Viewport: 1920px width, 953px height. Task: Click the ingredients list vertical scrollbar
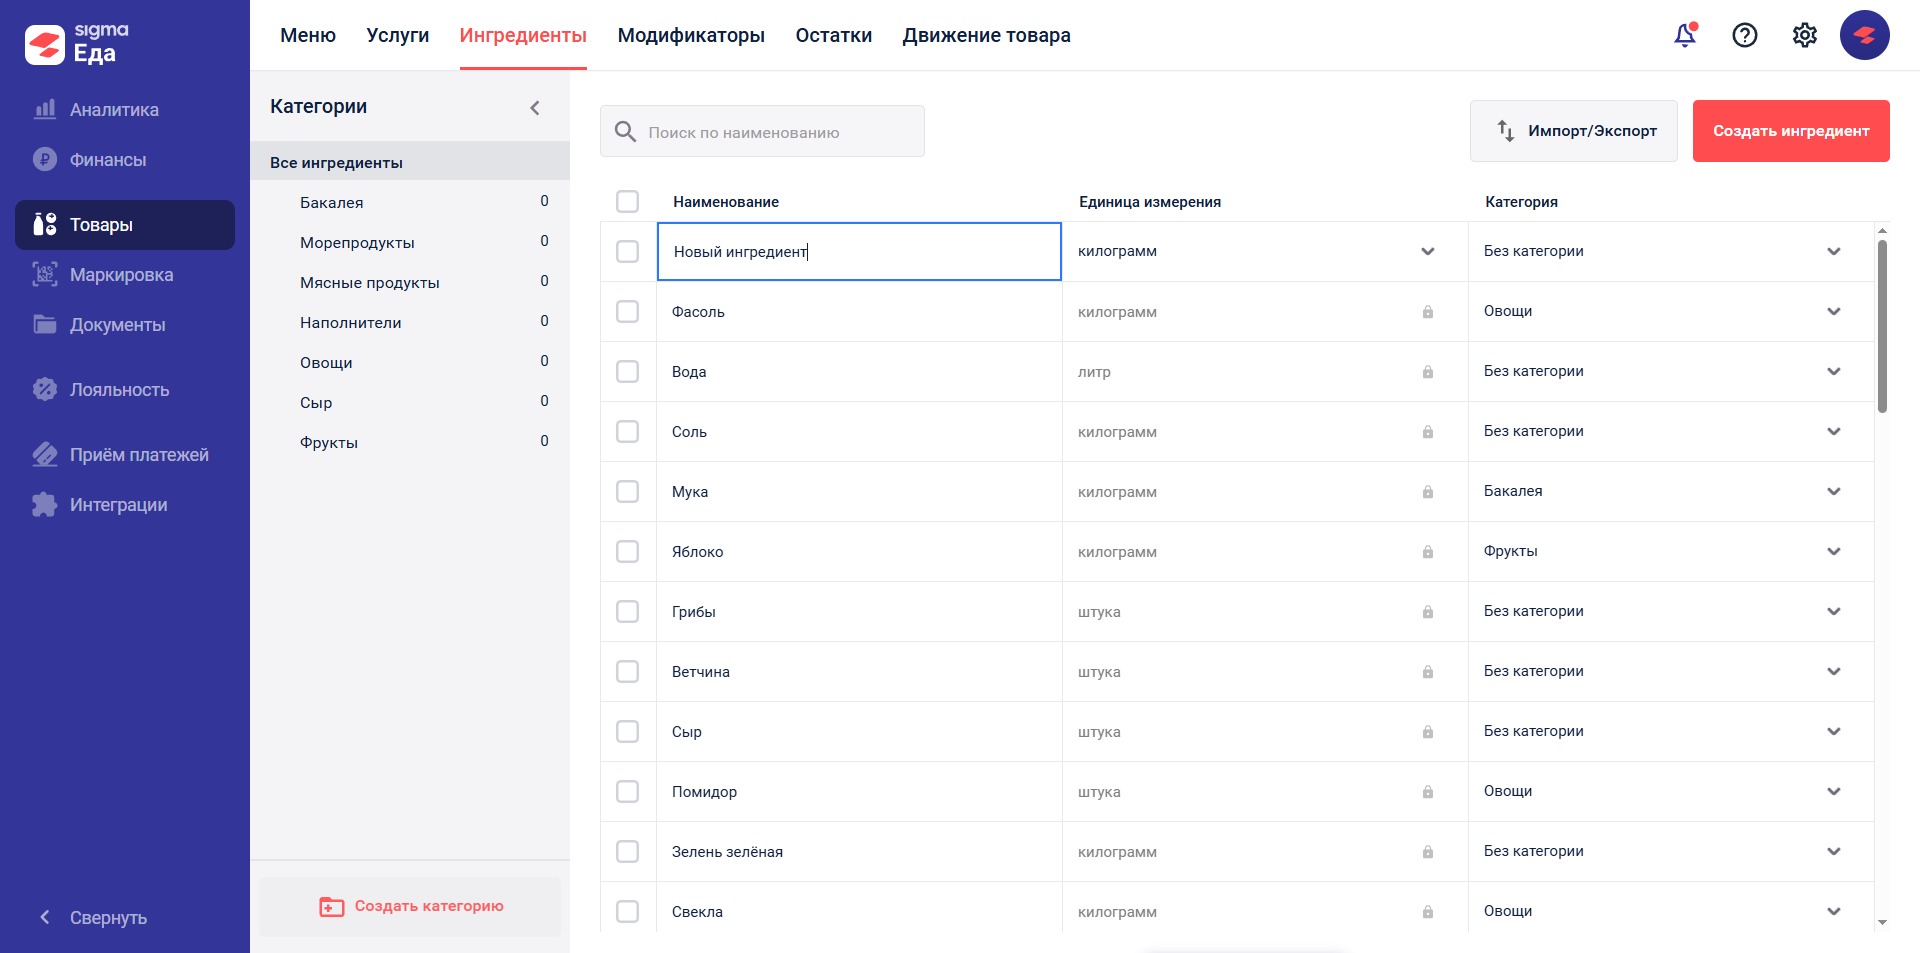point(1882,325)
